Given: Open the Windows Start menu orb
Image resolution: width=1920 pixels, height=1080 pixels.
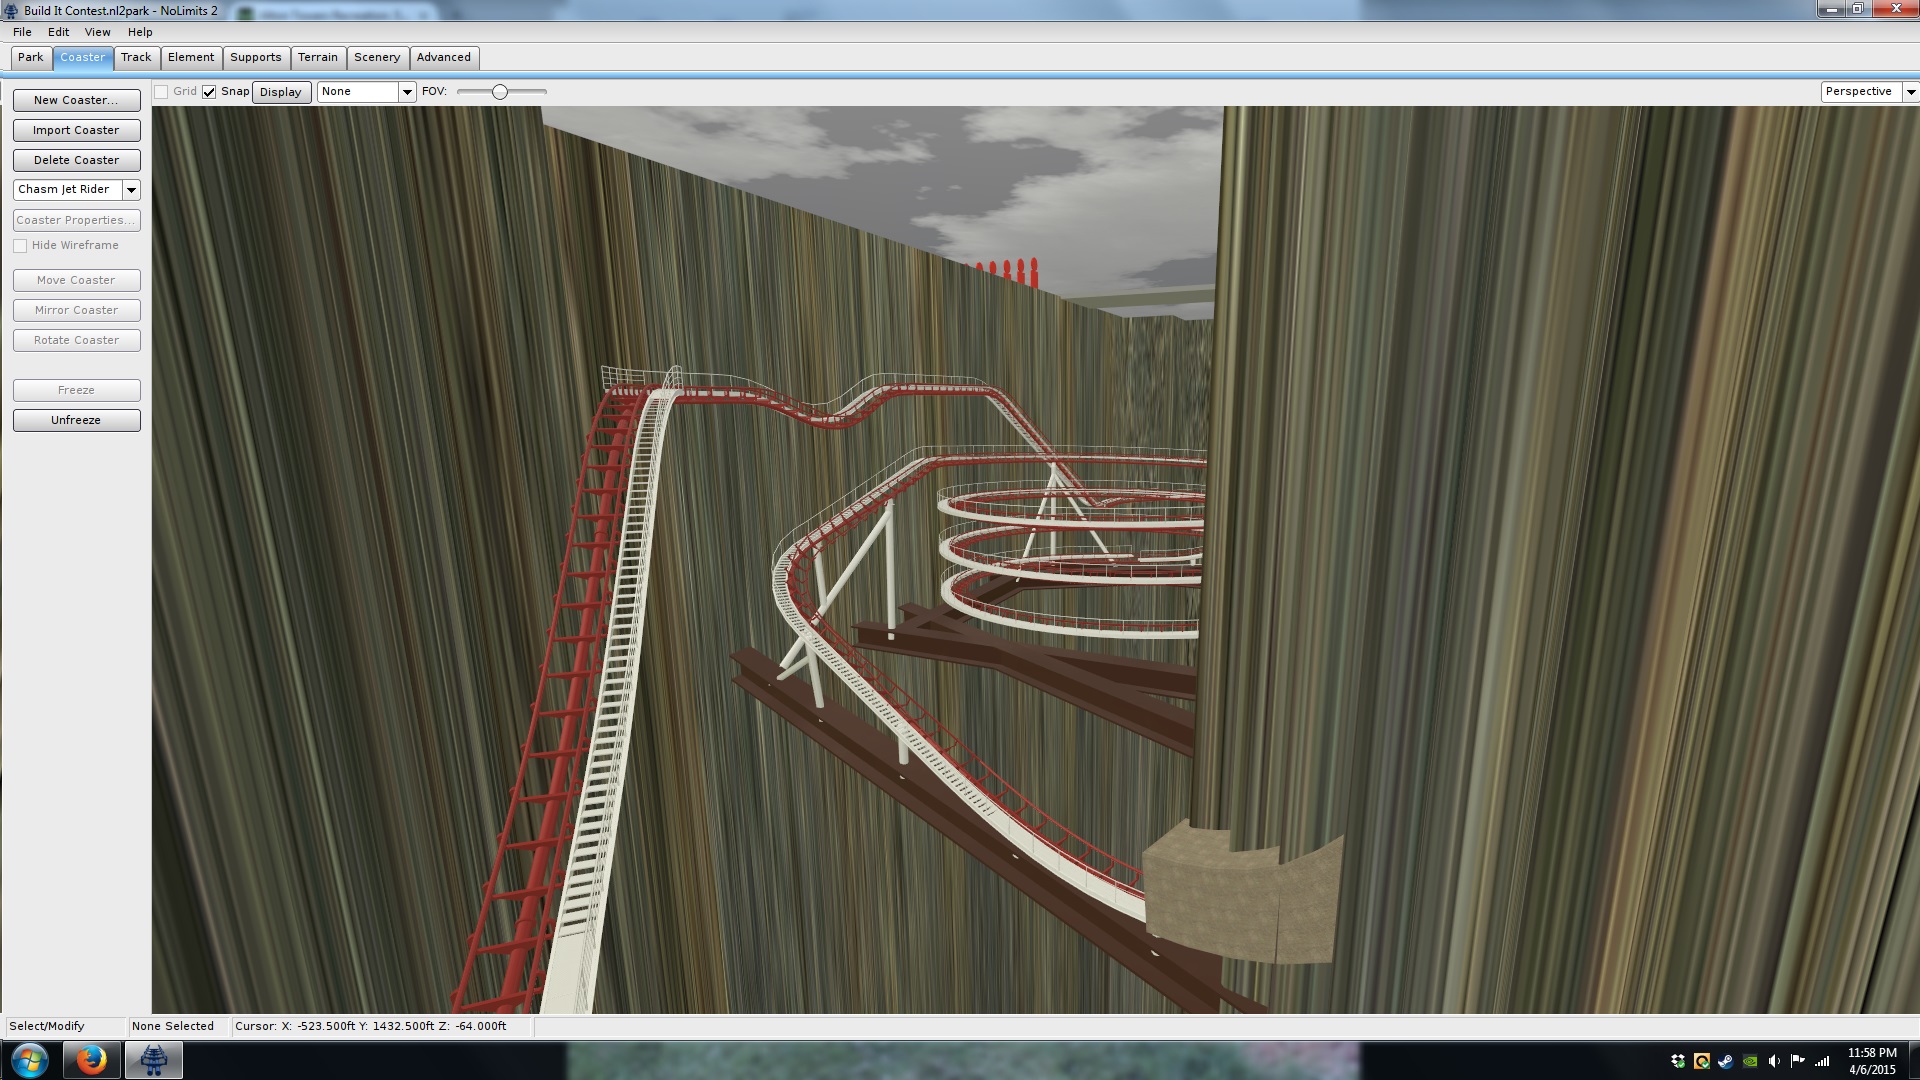Looking at the screenshot, I should (x=29, y=1060).
